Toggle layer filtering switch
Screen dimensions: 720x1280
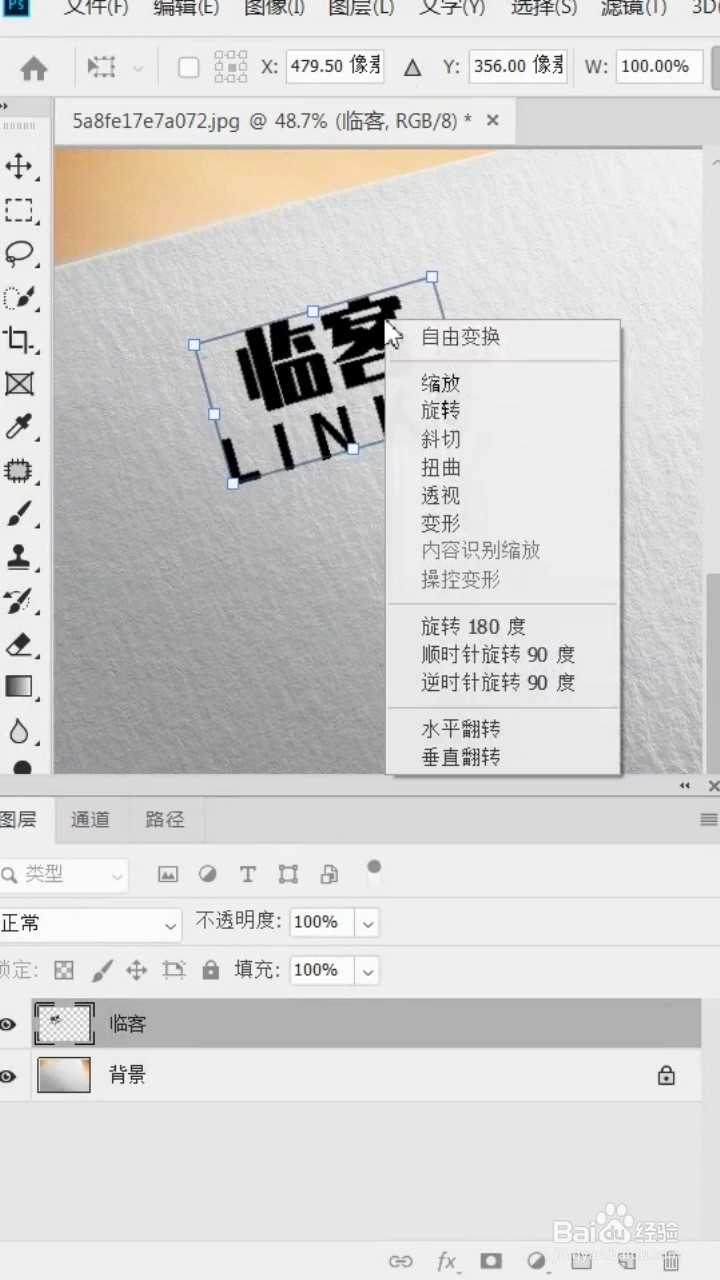click(374, 870)
